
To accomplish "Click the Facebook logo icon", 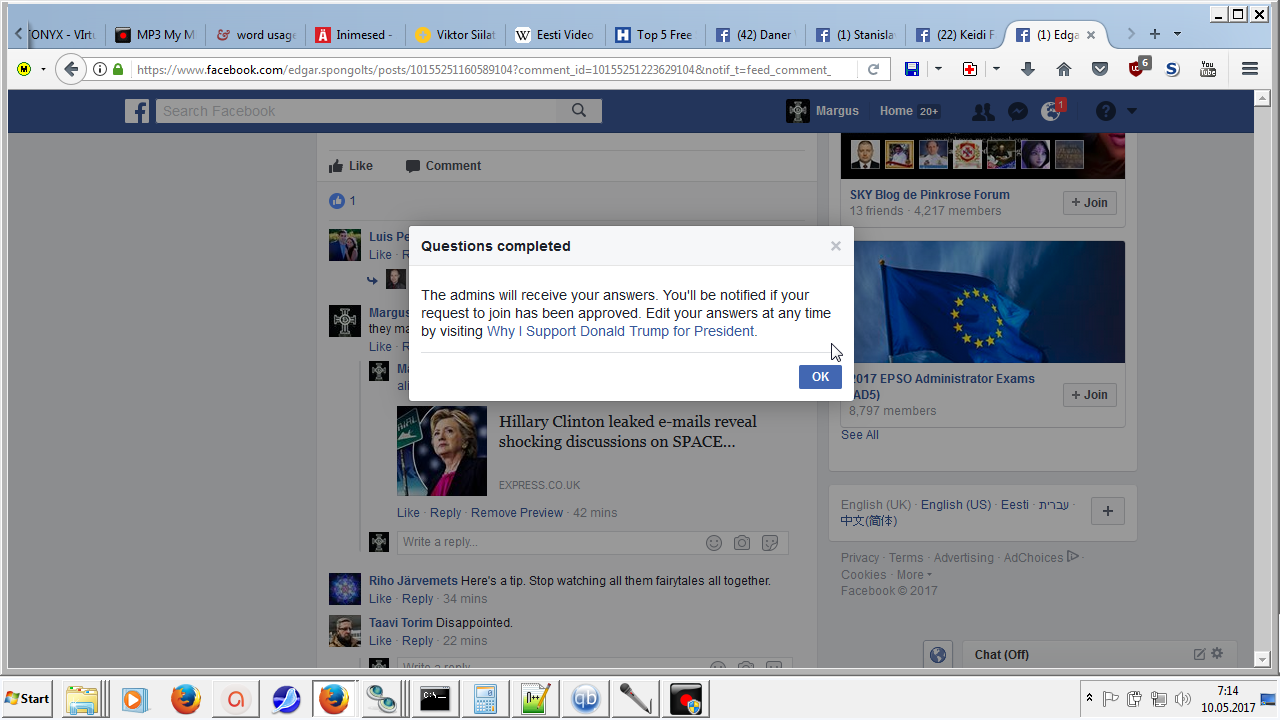I will (x=137, y=111).
